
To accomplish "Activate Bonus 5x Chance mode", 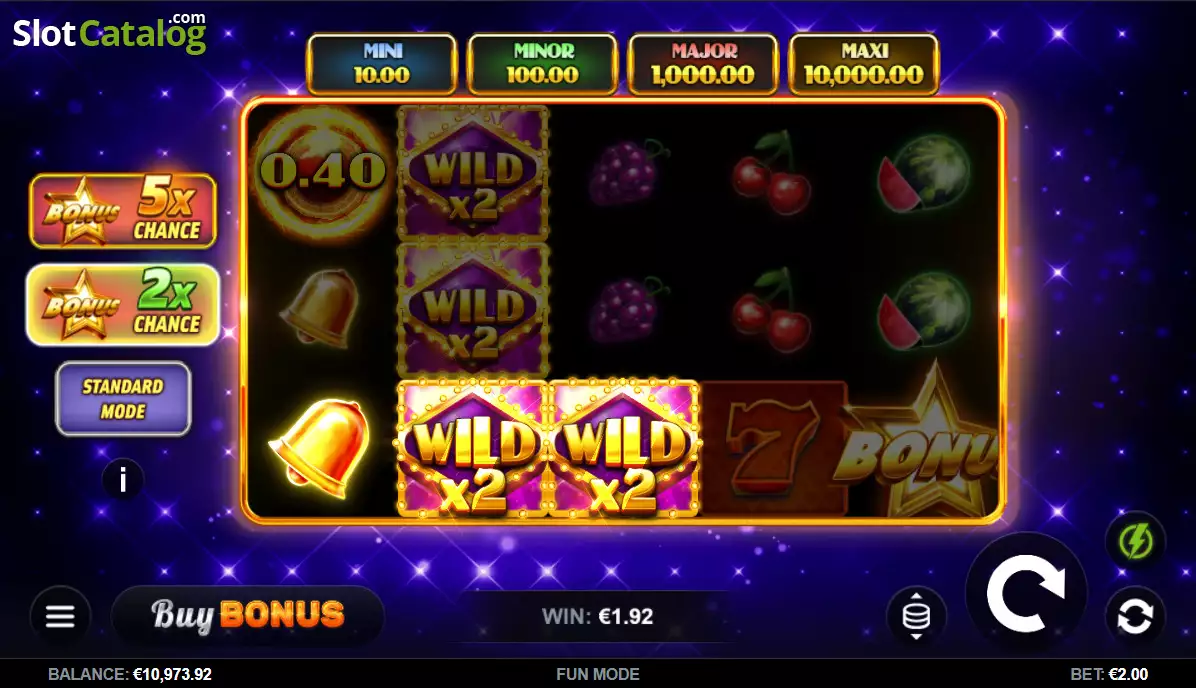I will coord(123,211).
